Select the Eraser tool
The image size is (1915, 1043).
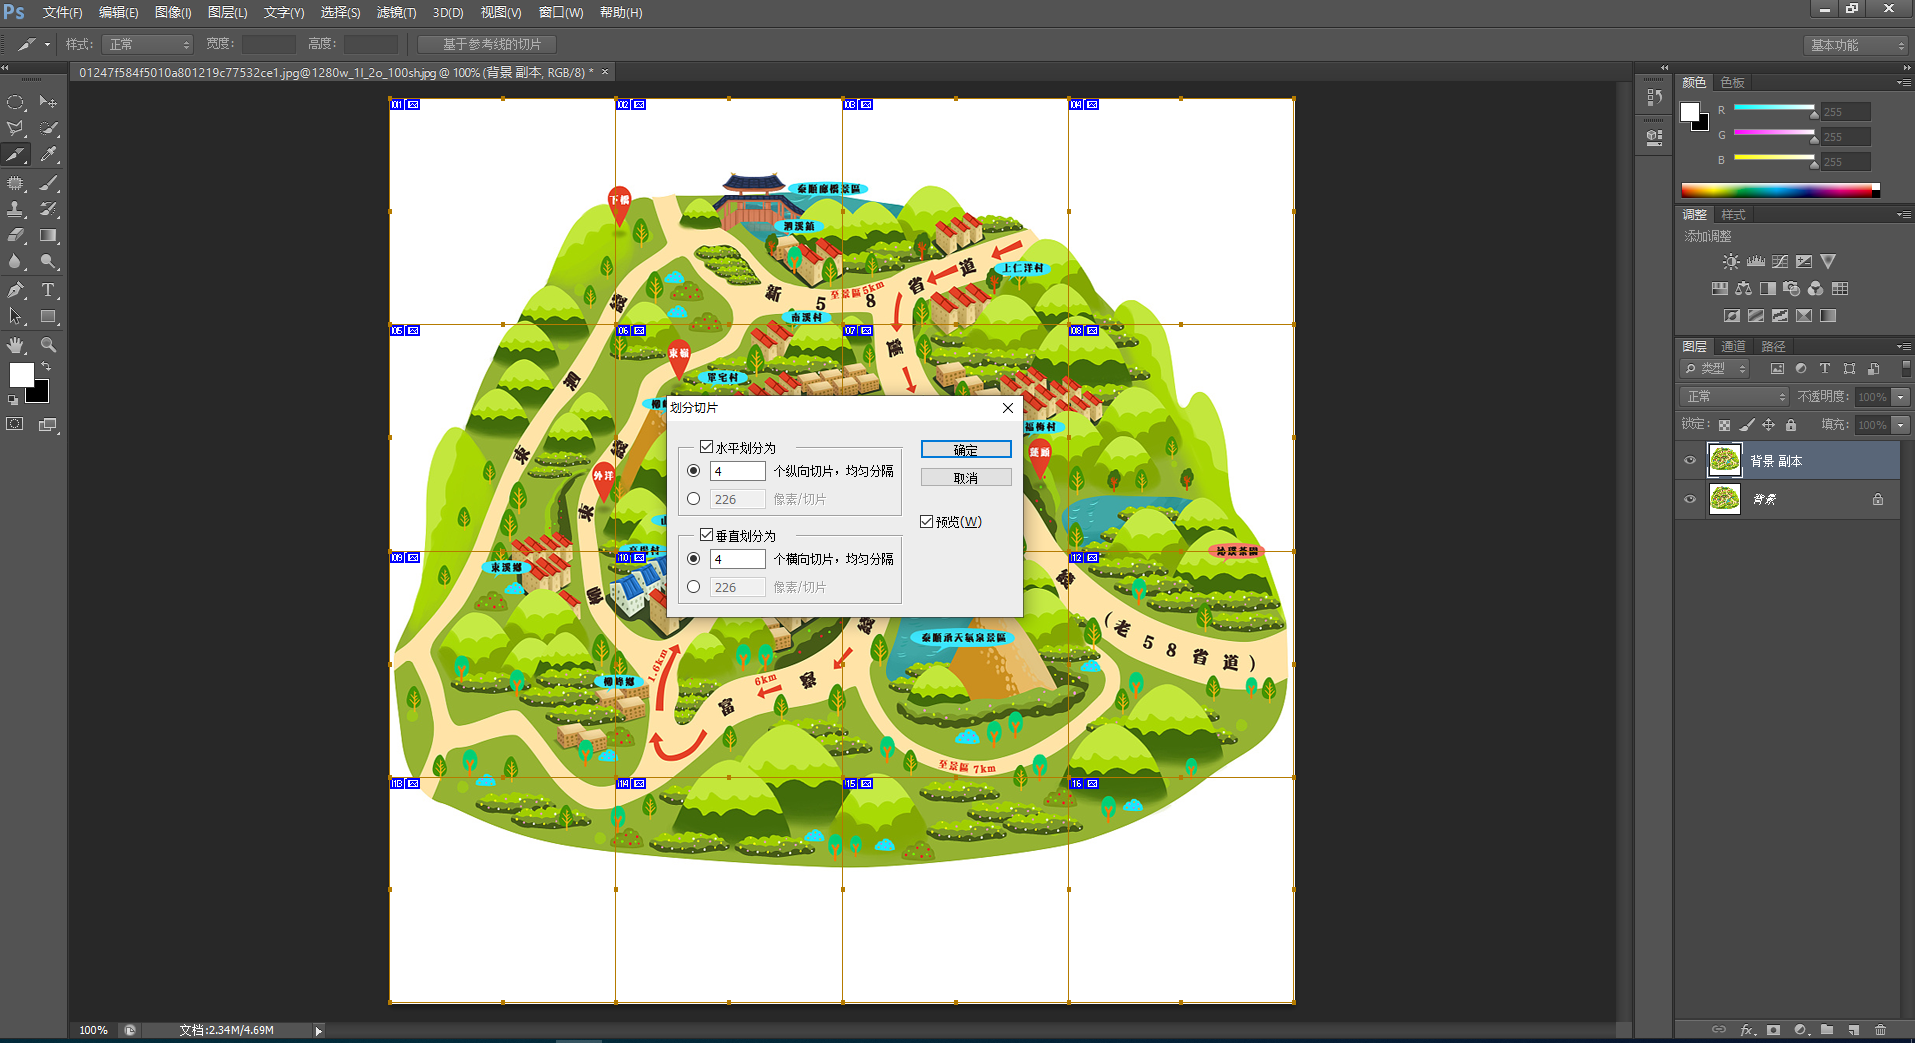(x=16, y=235)
